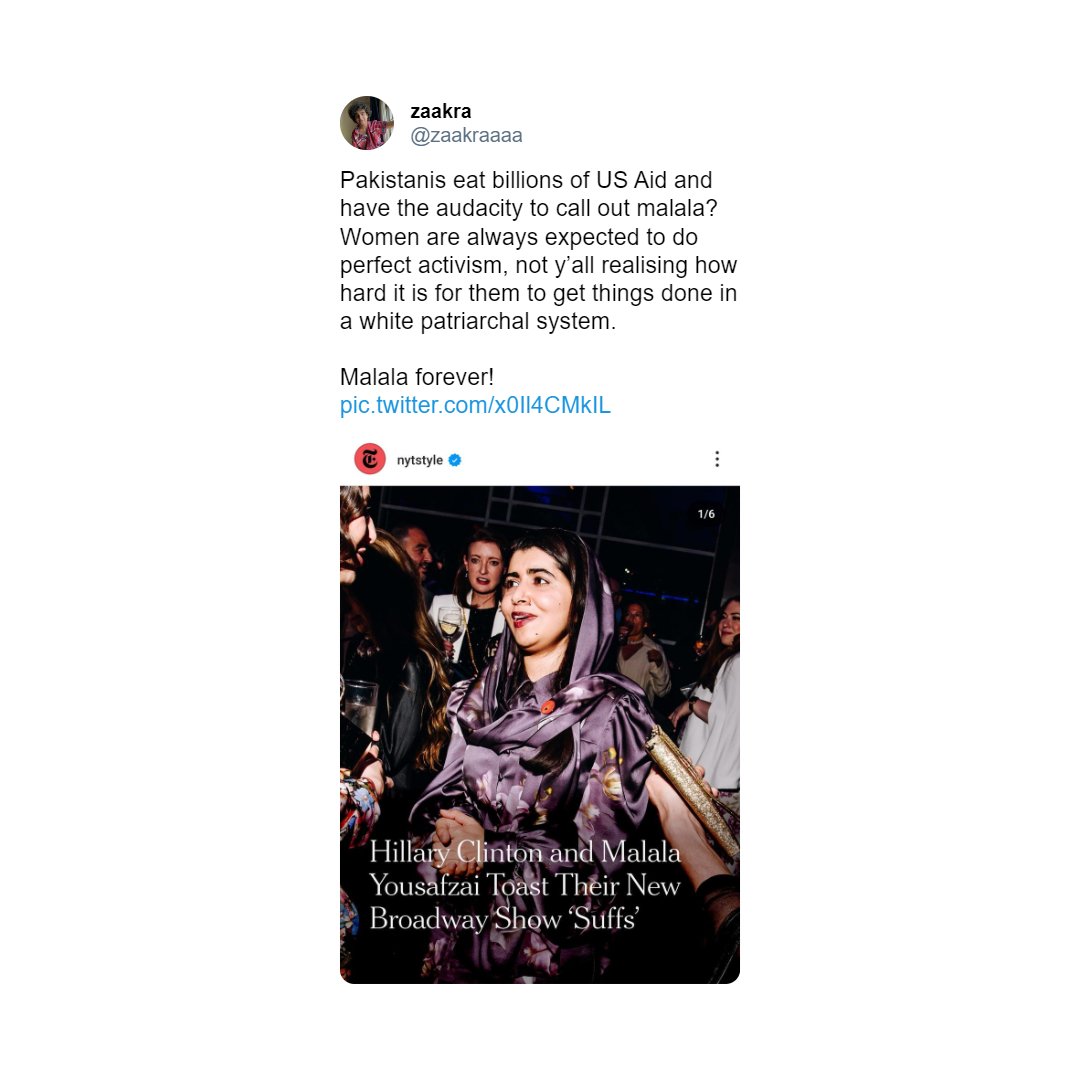Click the NYT logo of nytstyle

[x=370, y=459]
